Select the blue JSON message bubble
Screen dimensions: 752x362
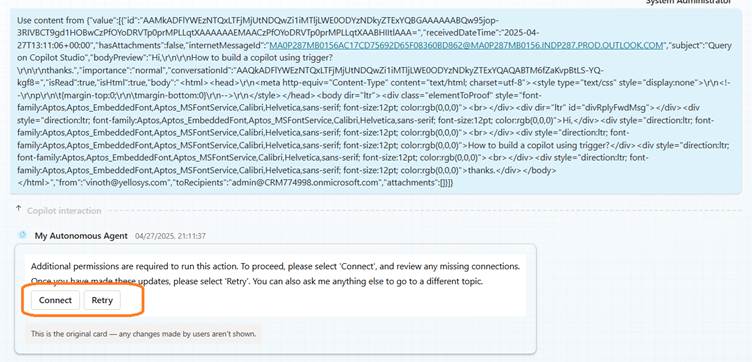coord(376,102)
